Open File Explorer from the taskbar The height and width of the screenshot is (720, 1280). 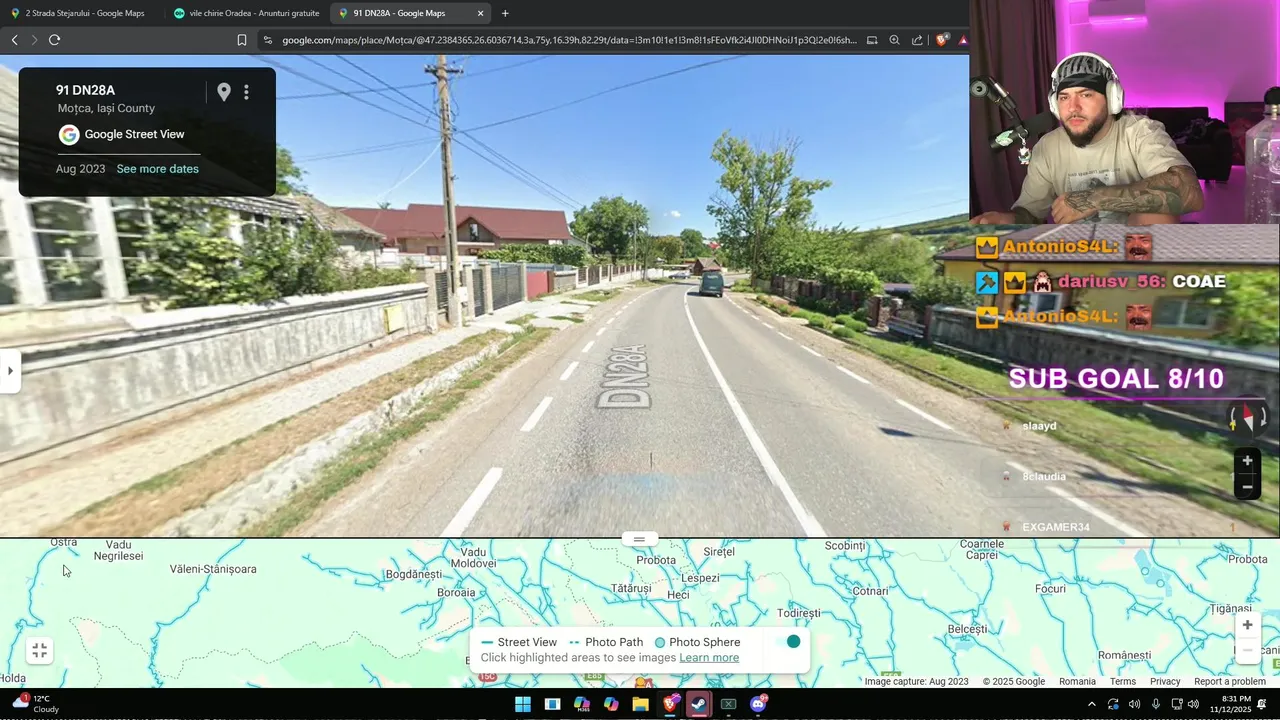(640, 704)
